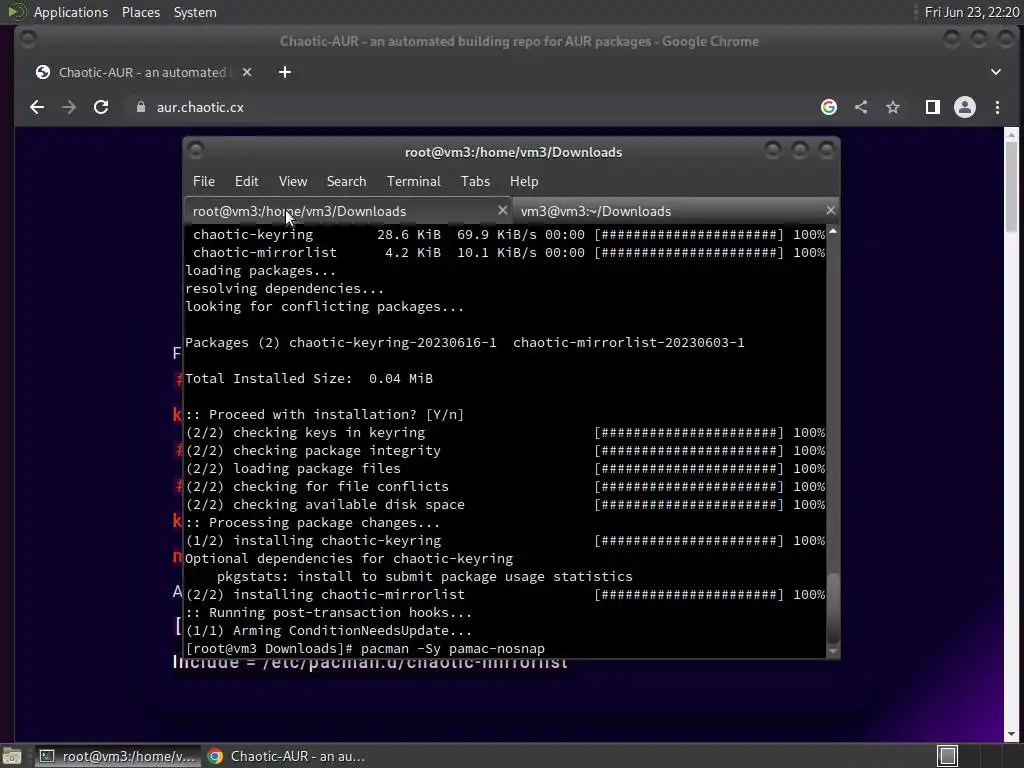The width and height of the screenshot is (1024, 768).
Task: Open the terminal View menu
Action: (293, 182)
